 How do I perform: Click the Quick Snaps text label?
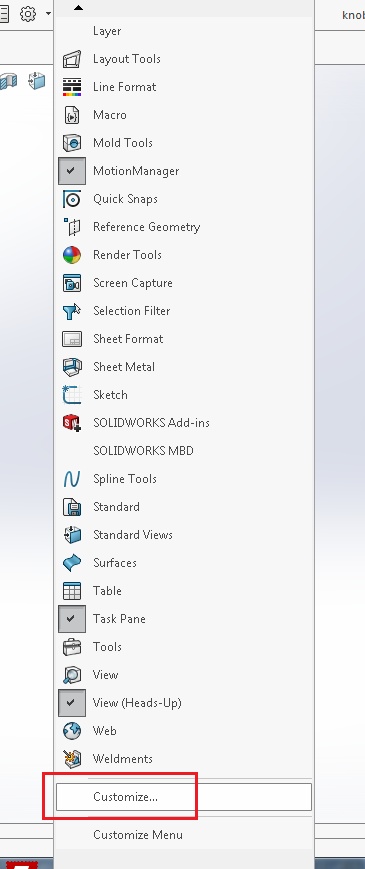click(x=126, y=199)
